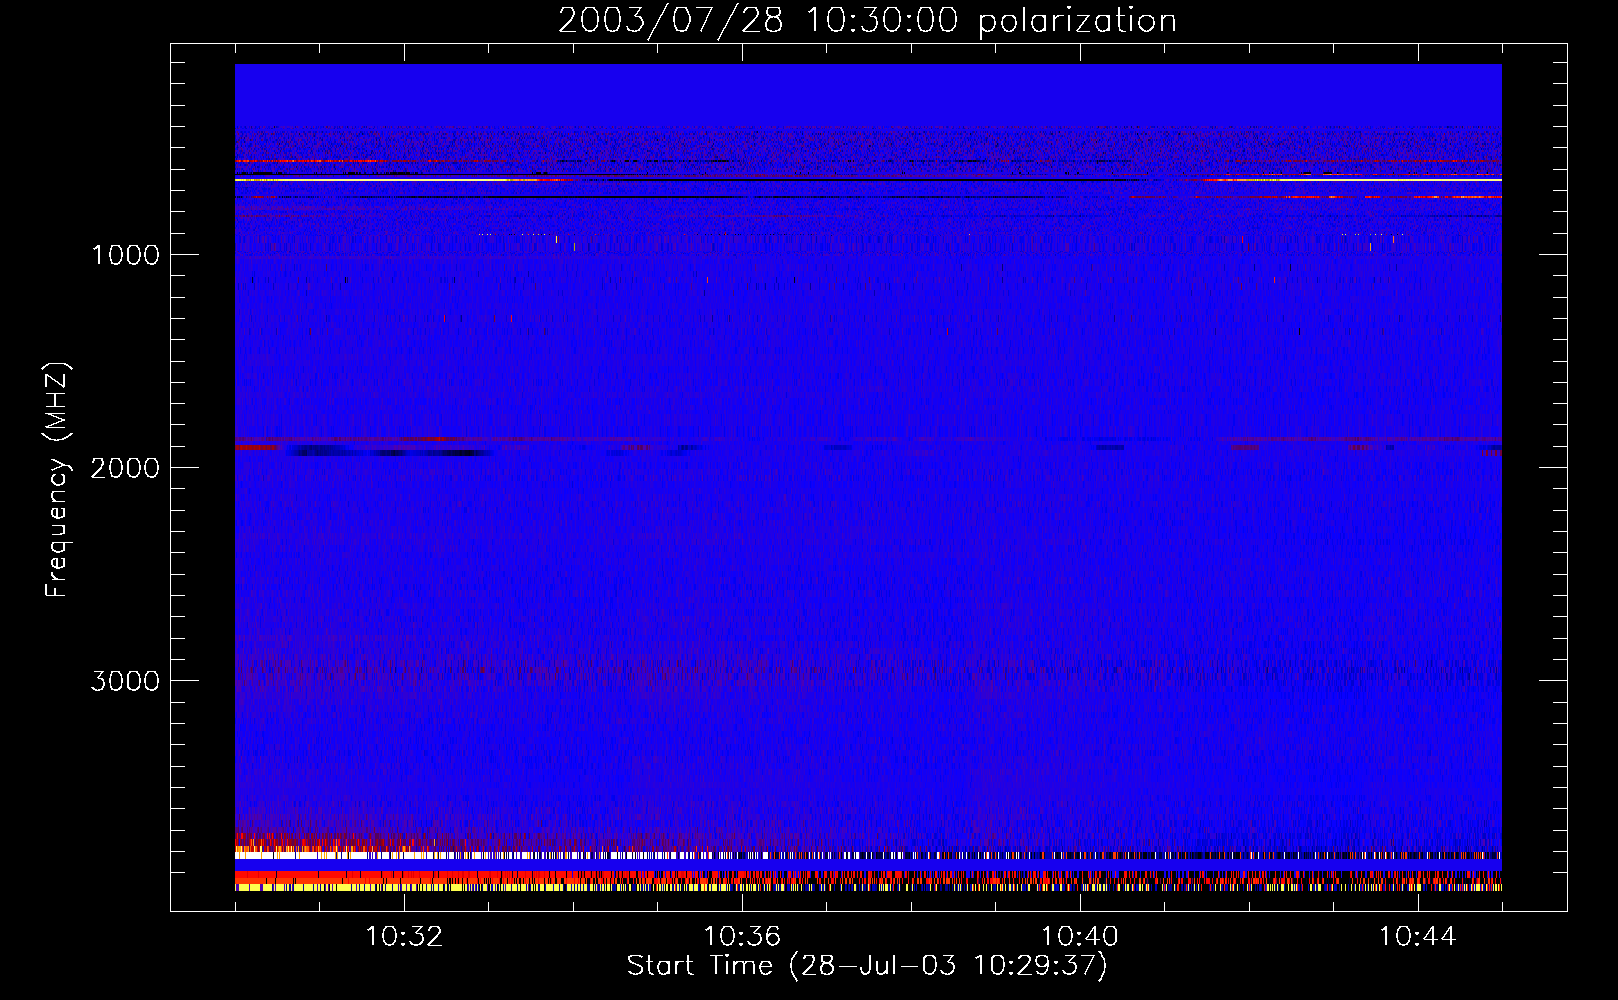
Task: Click the 10:40 time axis label
Action: click(1080, 937)
